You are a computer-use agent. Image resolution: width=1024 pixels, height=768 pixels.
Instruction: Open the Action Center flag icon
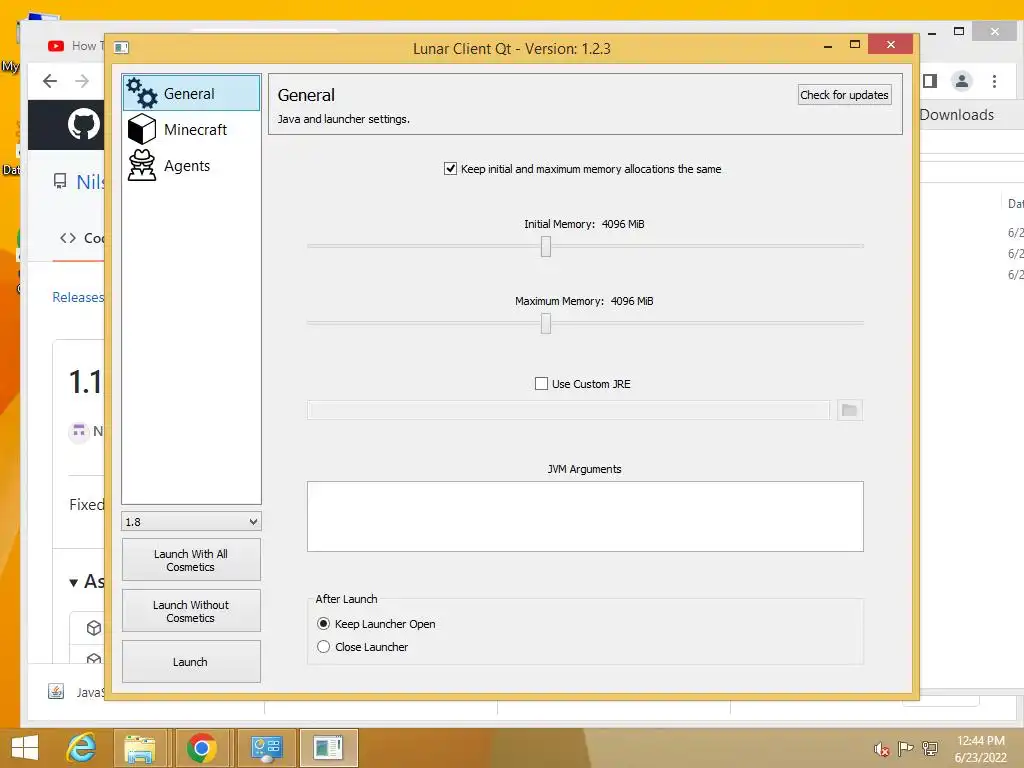905,749
